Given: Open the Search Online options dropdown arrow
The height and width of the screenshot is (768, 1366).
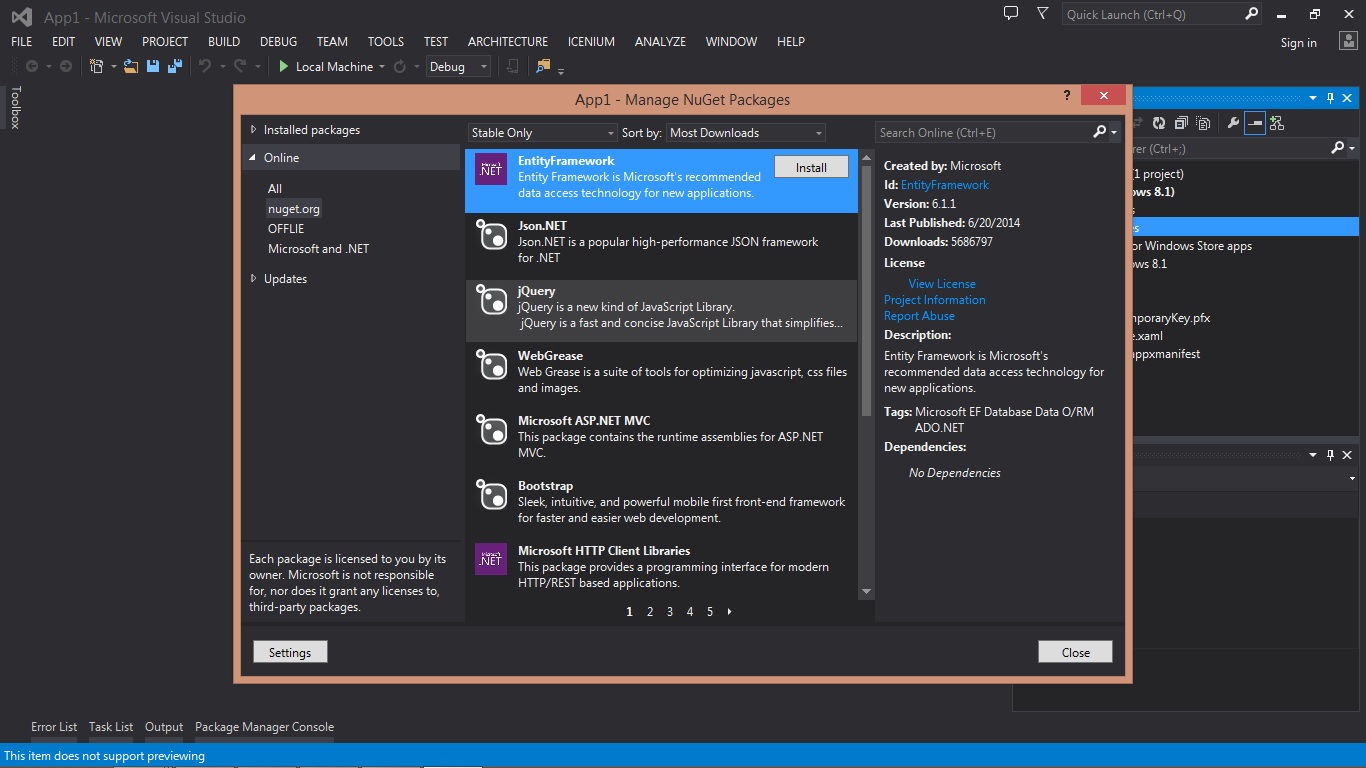Looking at the screenshot, I should (x=1114, y=132).
